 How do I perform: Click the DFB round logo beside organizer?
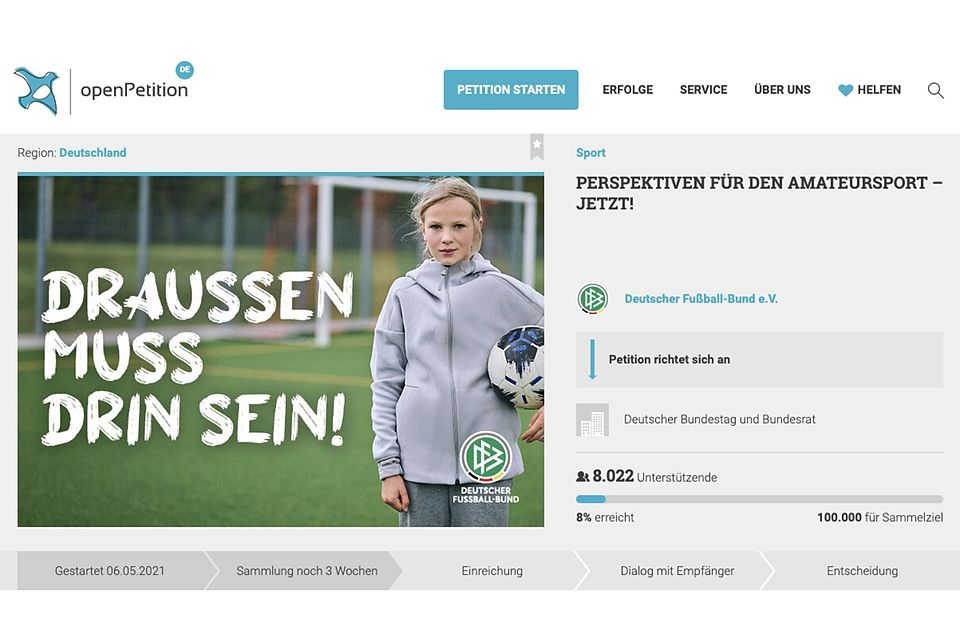coord(593,299)
